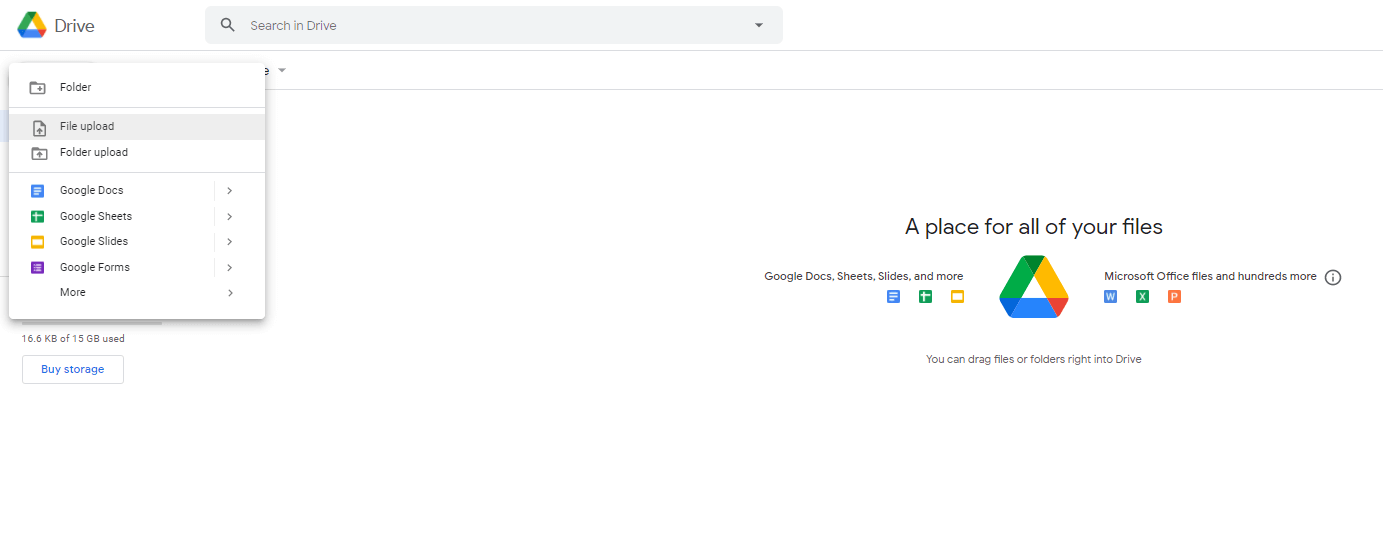
Task: Expand the Google Slides submenu arrow
Action: (x=230, y=241)
